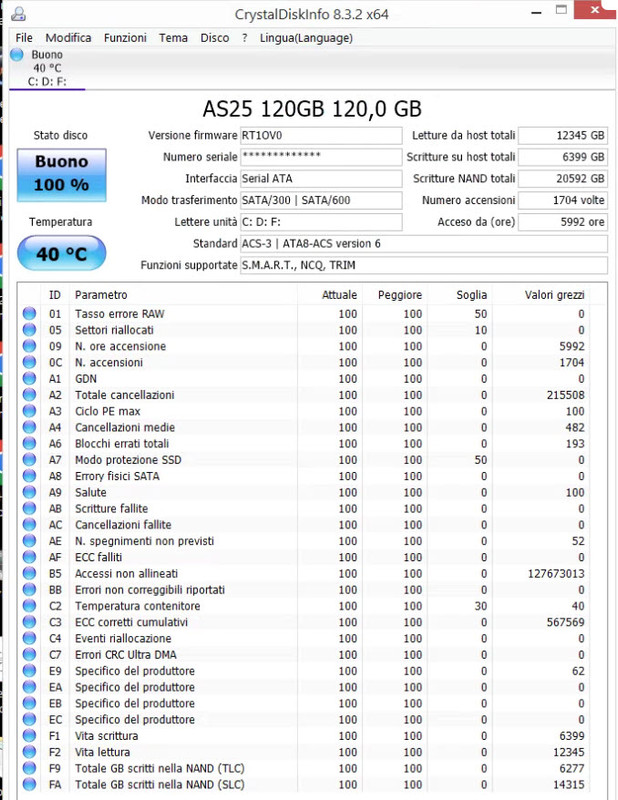
Task: Click the status orb for GDN
Action: pyautogui.click(x=29, y=378)
